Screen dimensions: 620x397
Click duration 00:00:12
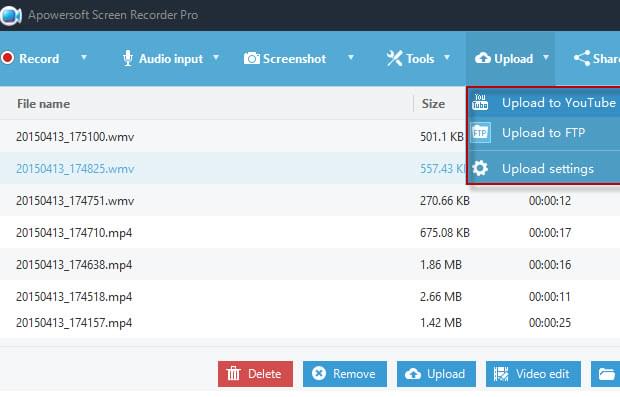click(550, 201)
